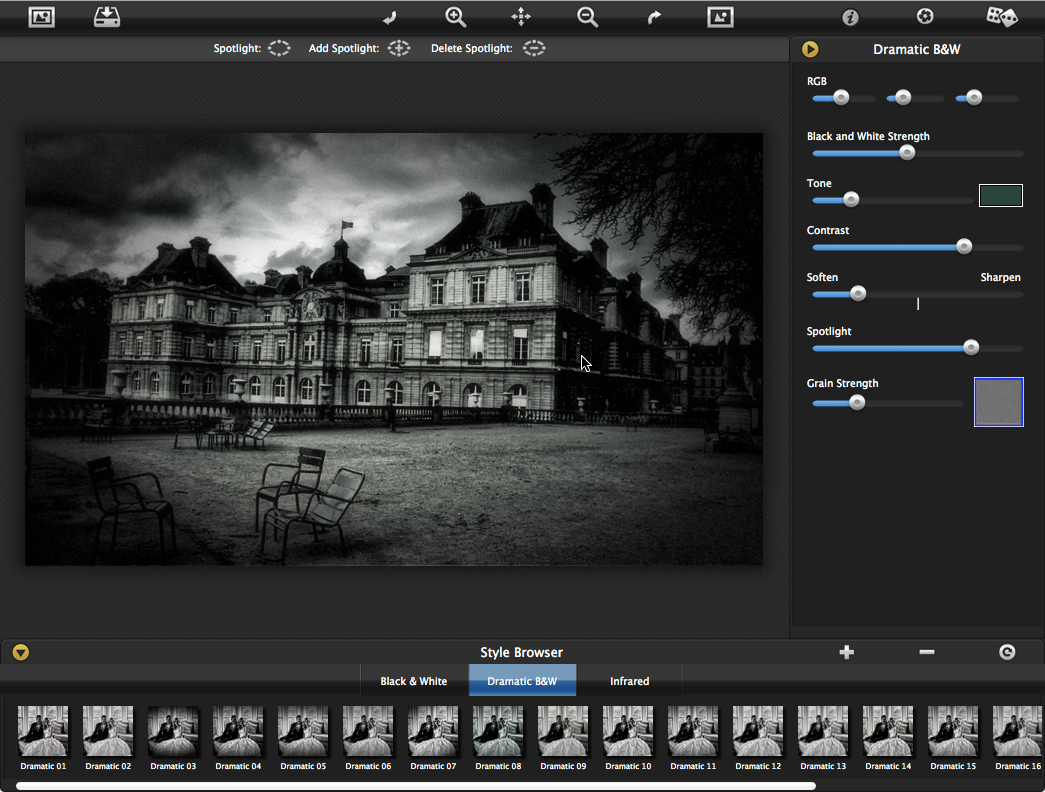
Task: Collapse the Style Browser panel
Action: point(20,652)
